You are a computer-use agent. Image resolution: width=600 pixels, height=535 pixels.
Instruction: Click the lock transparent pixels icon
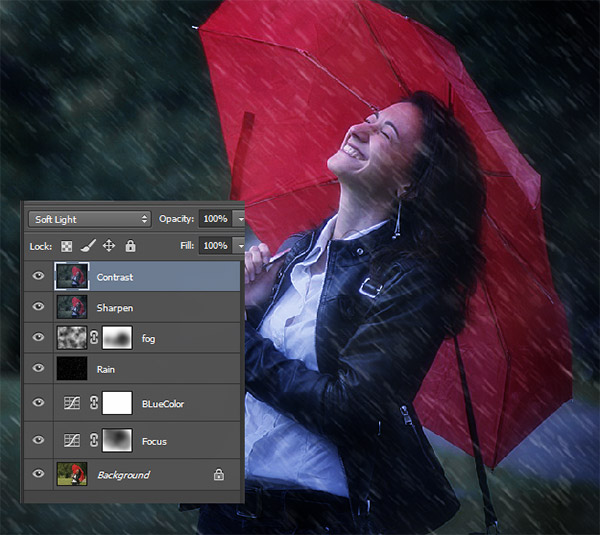tap(67, 246)
